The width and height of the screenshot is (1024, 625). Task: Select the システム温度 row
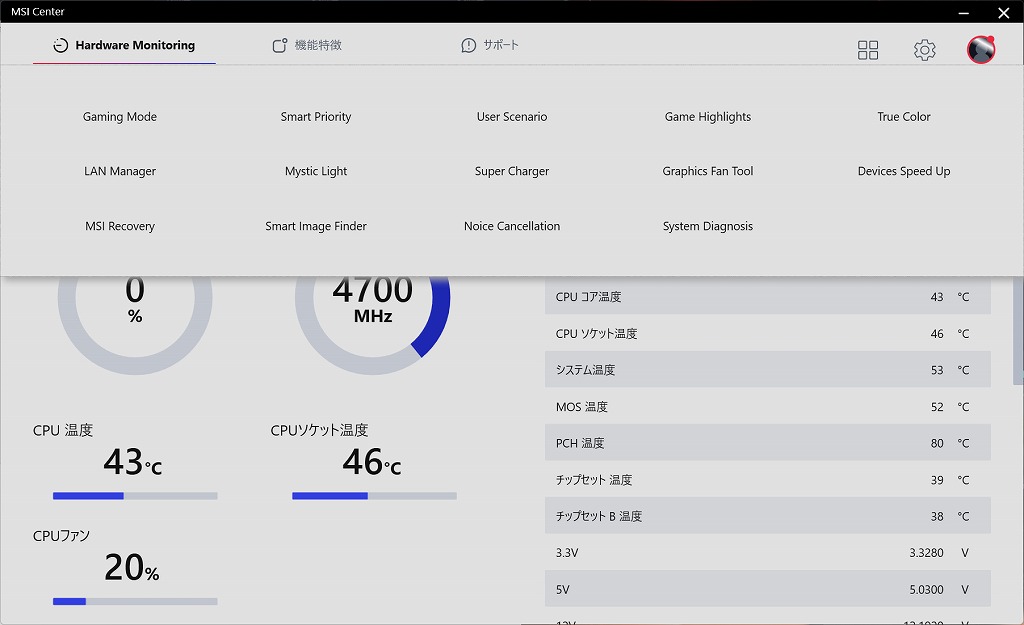767,370
